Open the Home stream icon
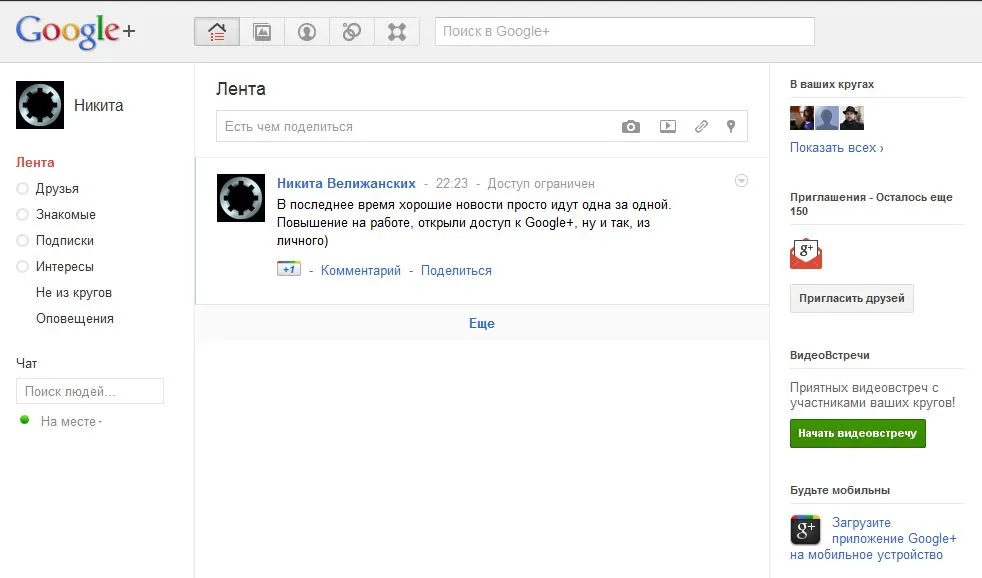Viewport: 982px width, 578px height. click(x=217, y=31)
